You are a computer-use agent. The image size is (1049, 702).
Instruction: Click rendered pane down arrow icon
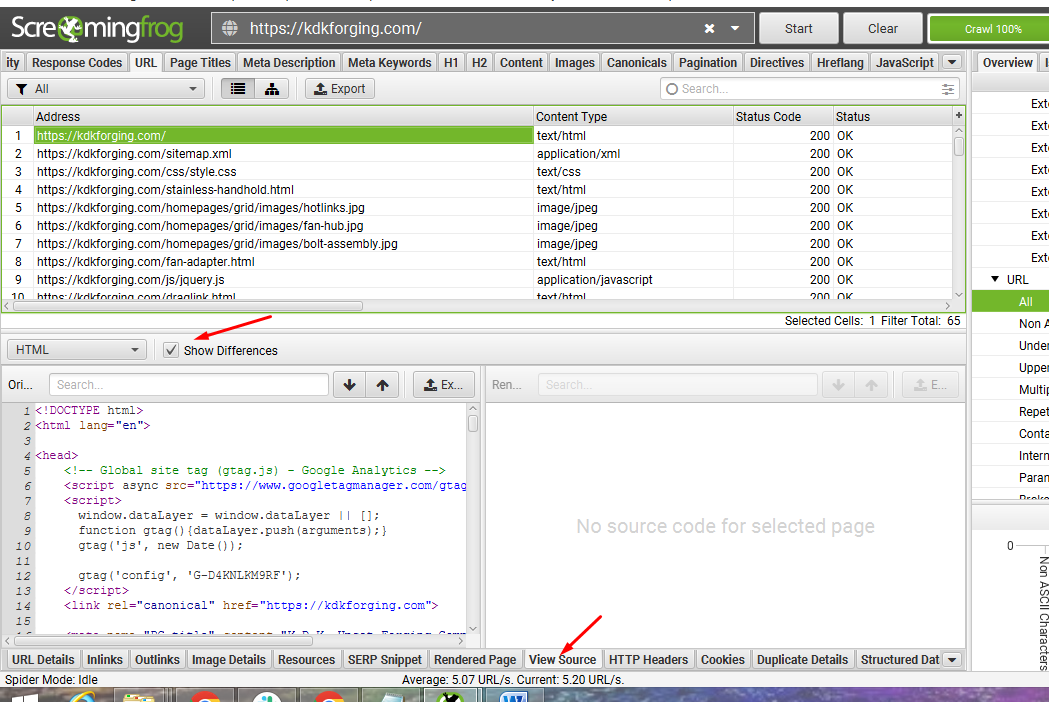838,385
